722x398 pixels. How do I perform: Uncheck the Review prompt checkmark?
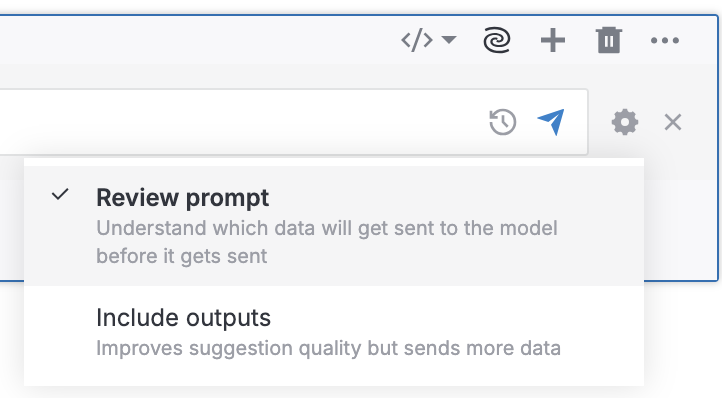pyautogui.click(x=60, y=194)
